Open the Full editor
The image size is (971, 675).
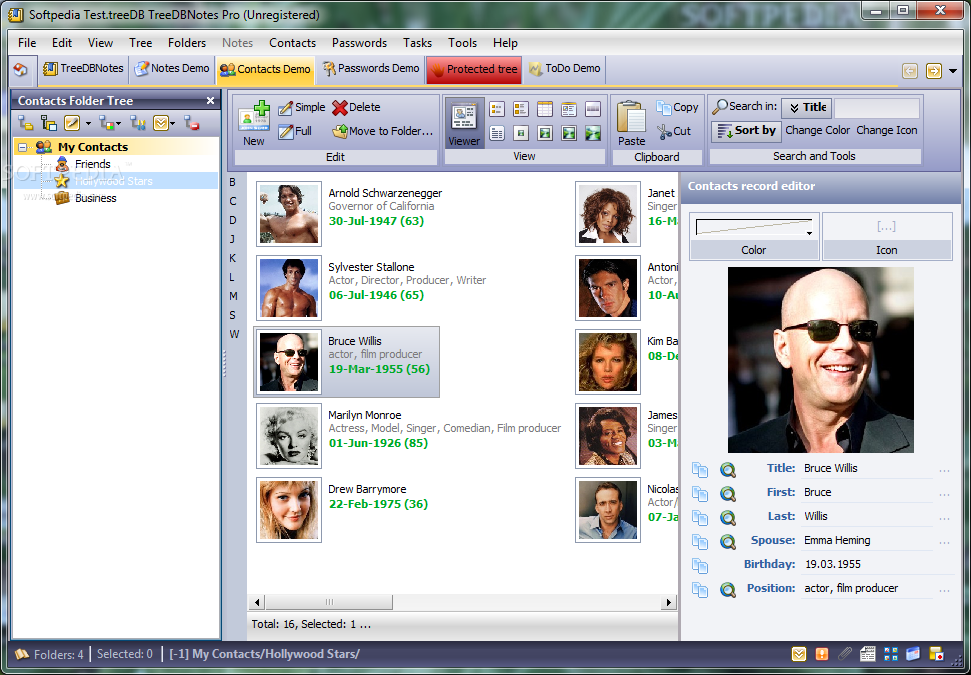coord(295,131)
